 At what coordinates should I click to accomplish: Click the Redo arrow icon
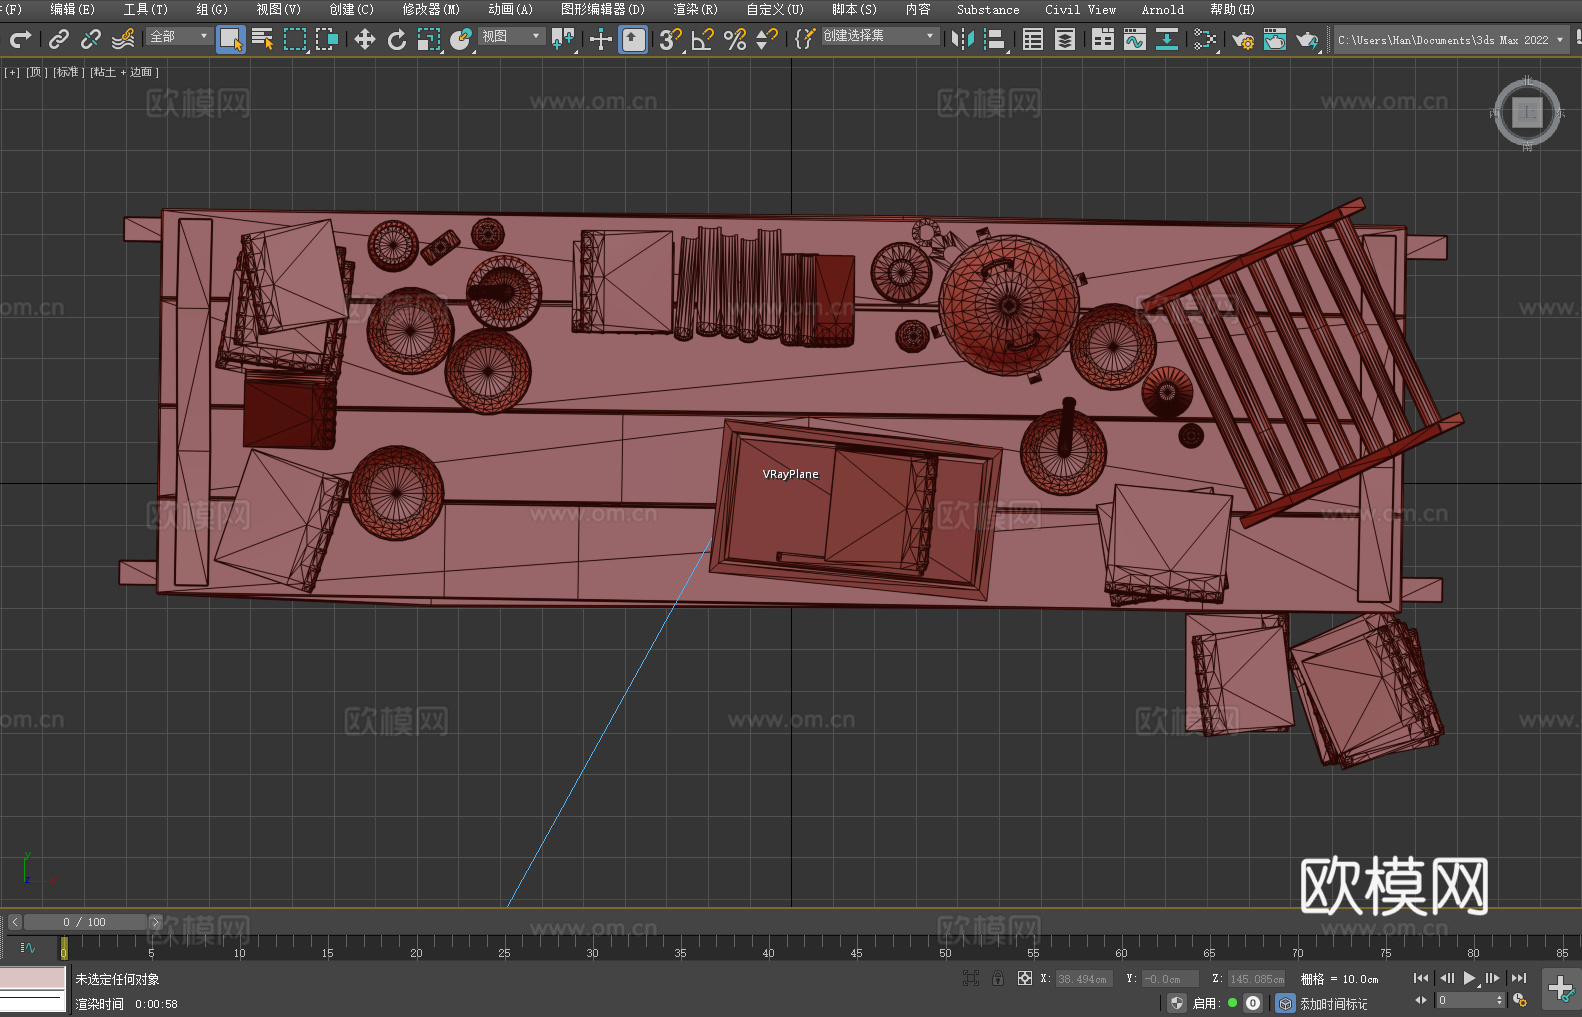[20, 39]
